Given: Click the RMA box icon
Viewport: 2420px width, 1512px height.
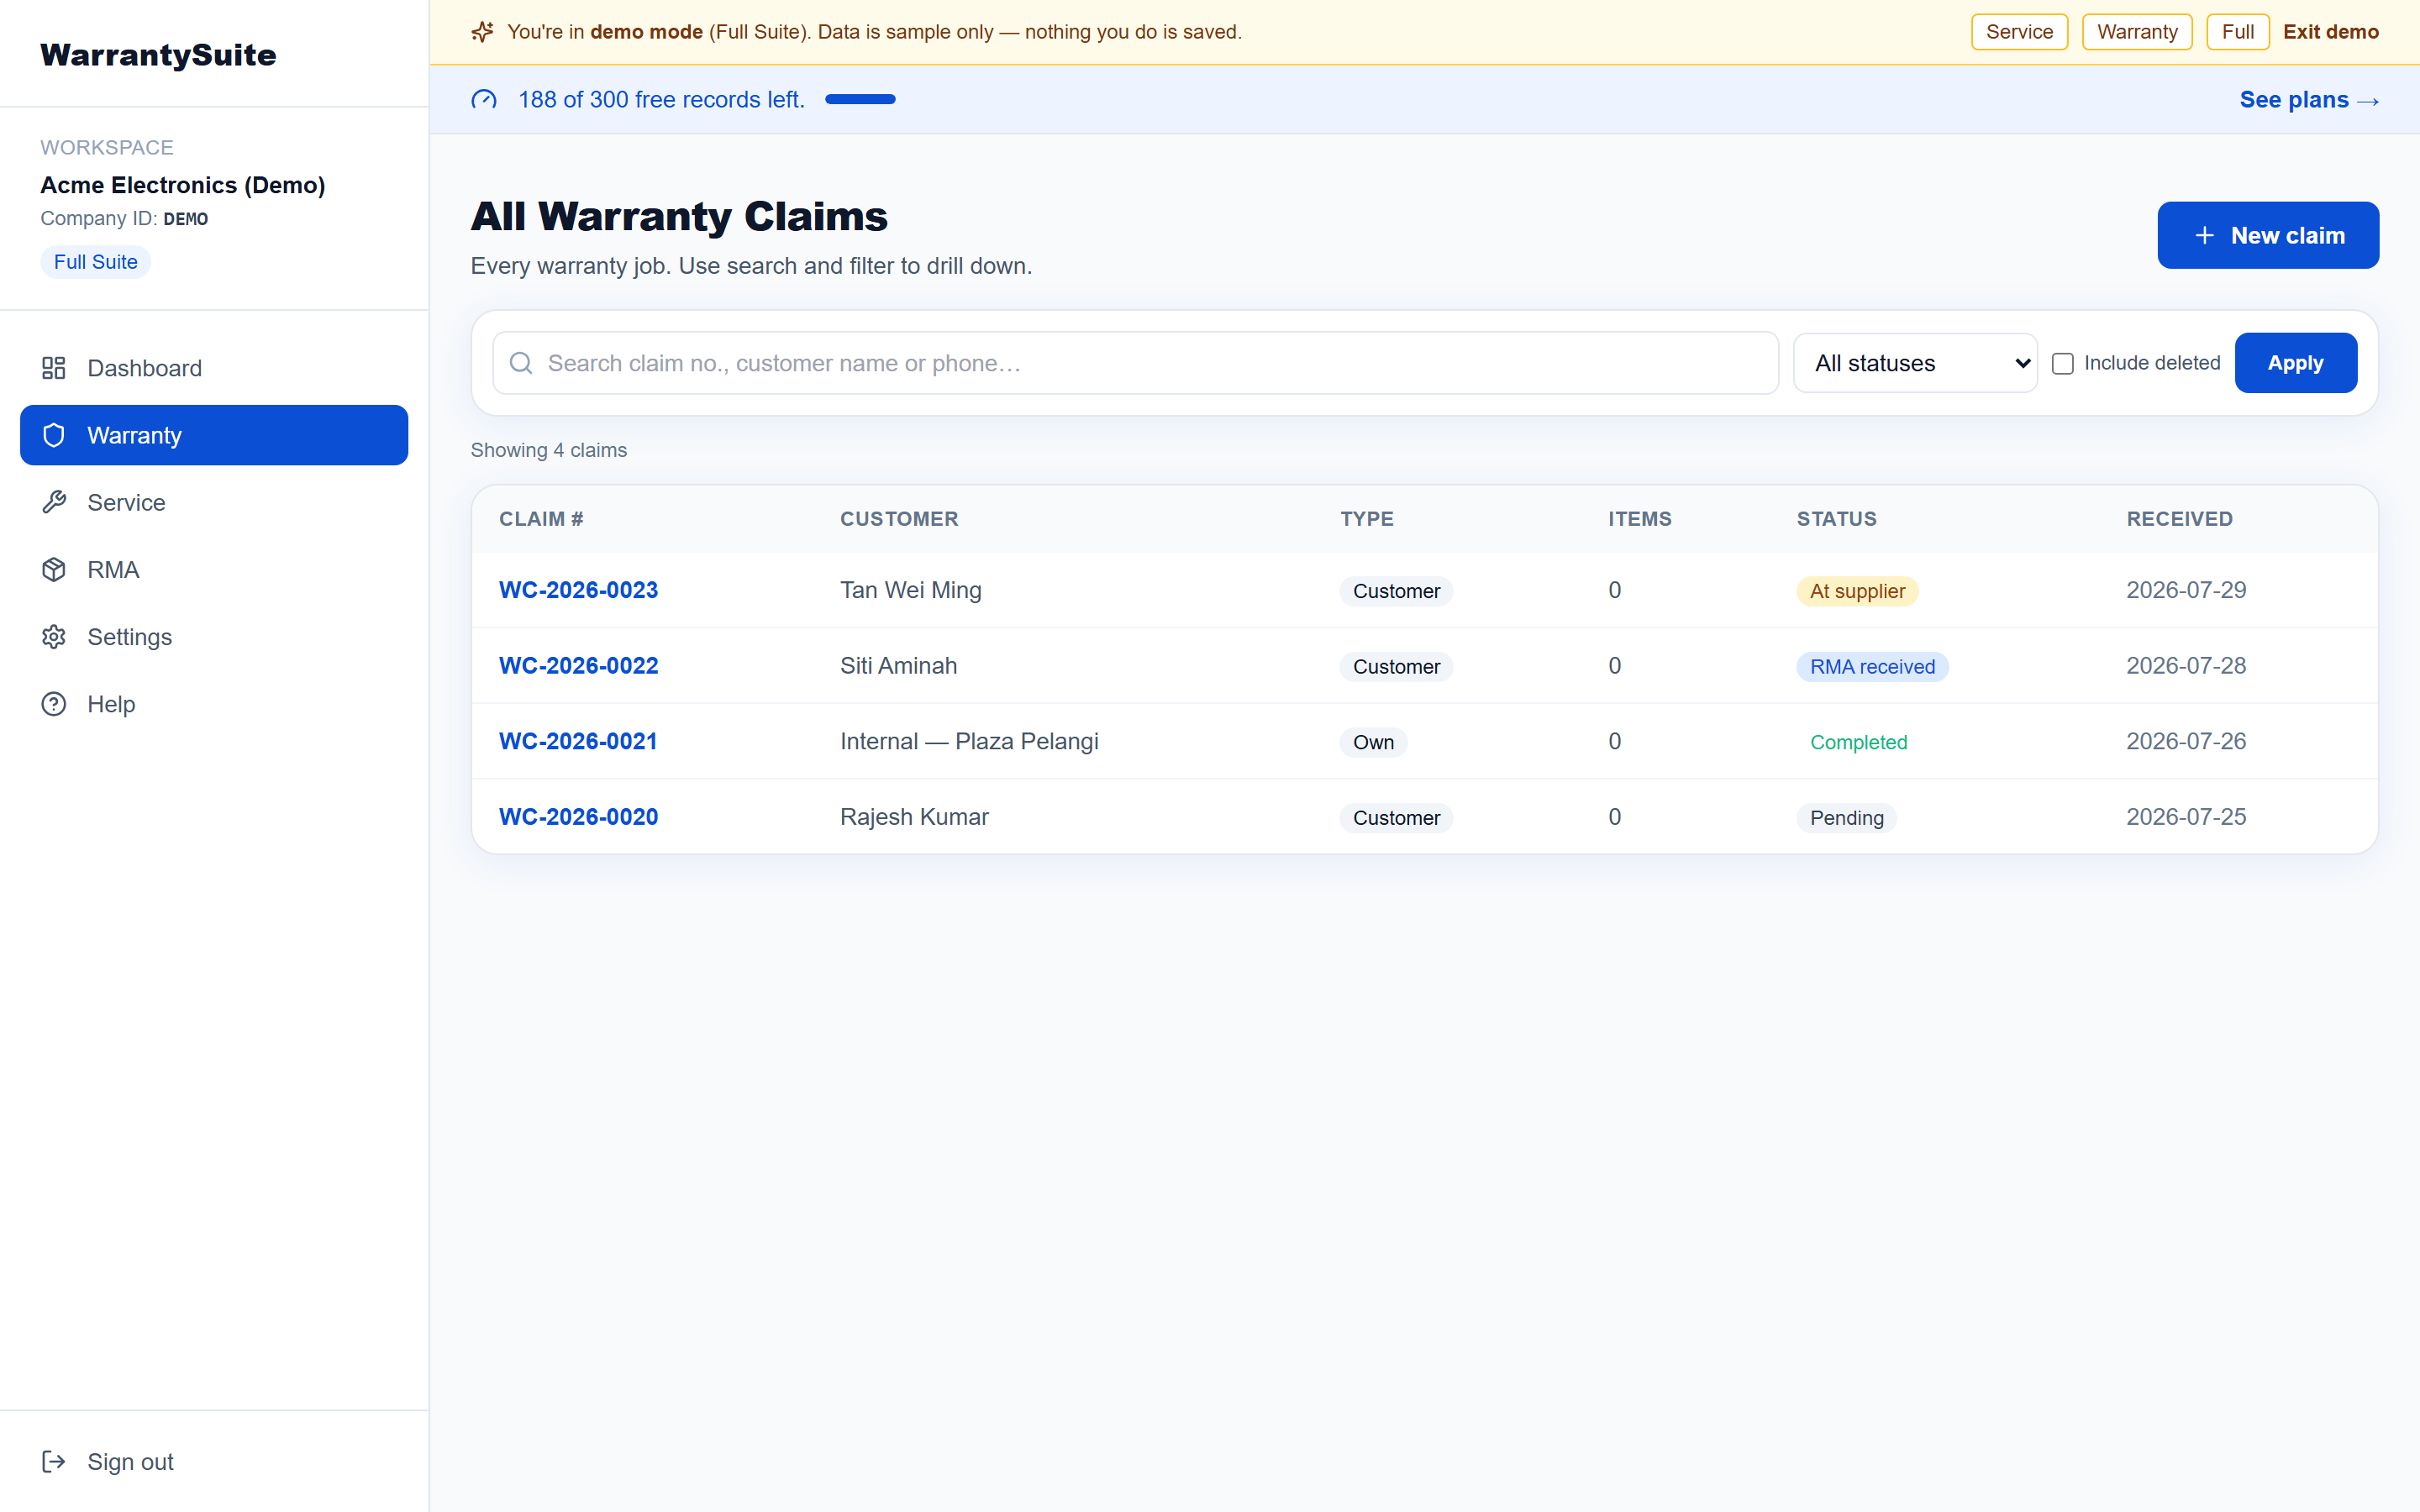Looking at the screenshot, I should pyautogui.click(x=54, y=569).
